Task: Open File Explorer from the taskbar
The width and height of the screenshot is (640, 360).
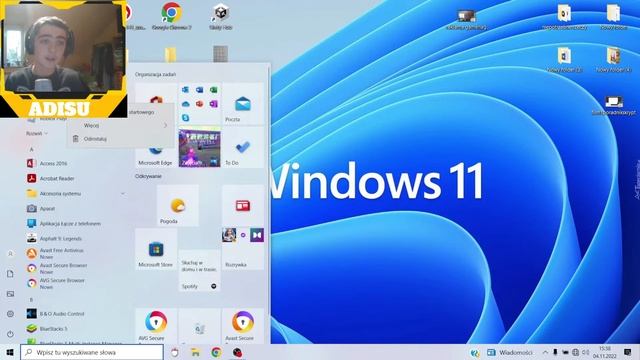Action: (195, 352)
